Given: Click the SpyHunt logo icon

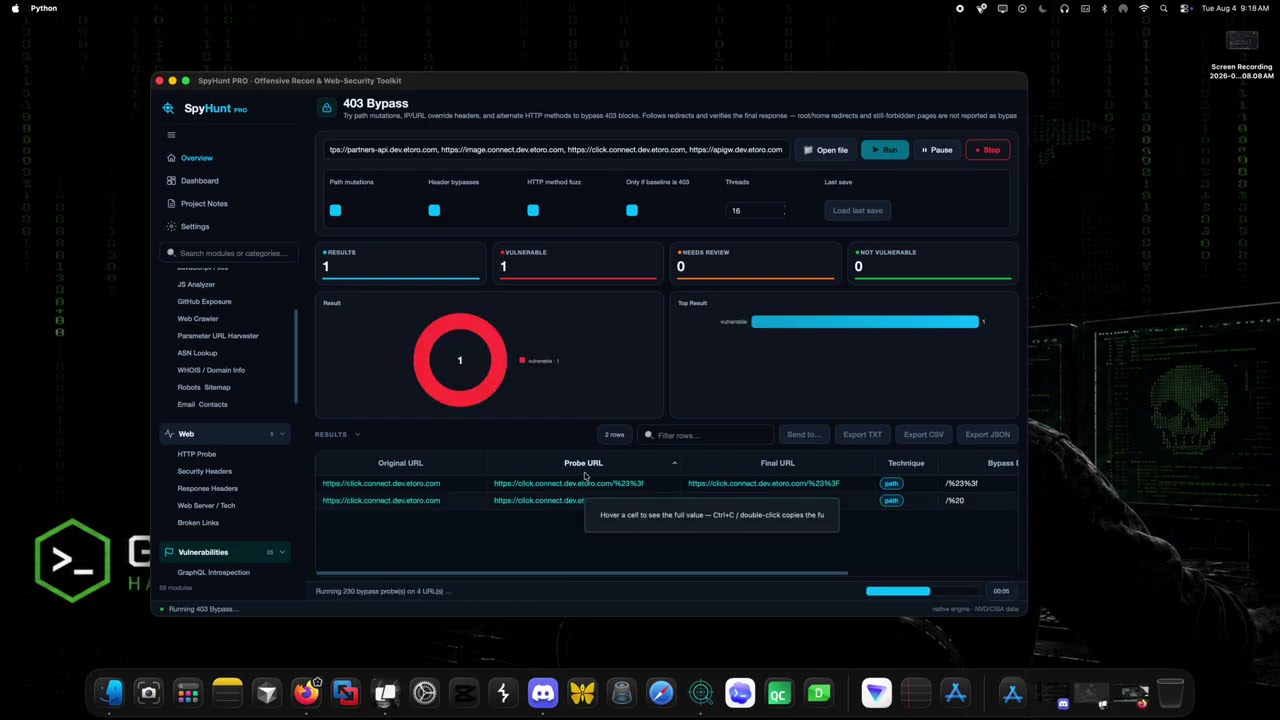Looking at the screenshot, I should click(168, 109).
